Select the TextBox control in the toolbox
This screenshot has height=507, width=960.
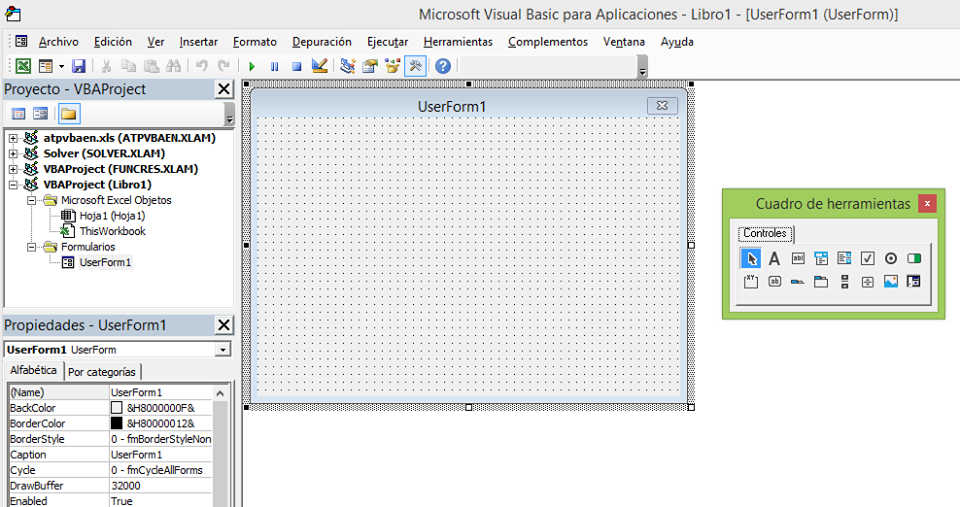(x=798, y=258)
